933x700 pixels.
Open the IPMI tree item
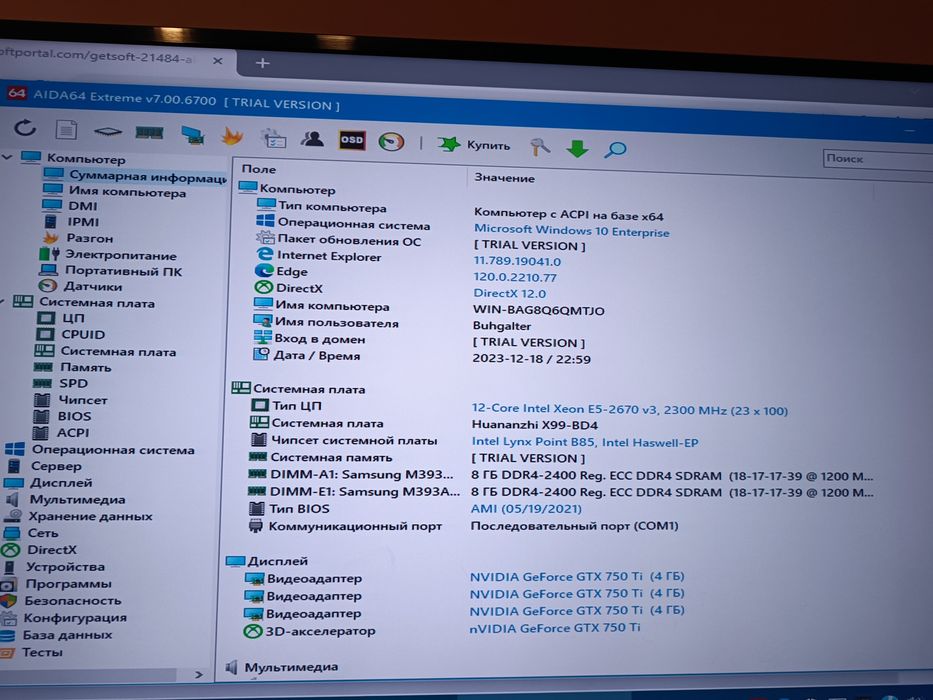pos(71,221)
